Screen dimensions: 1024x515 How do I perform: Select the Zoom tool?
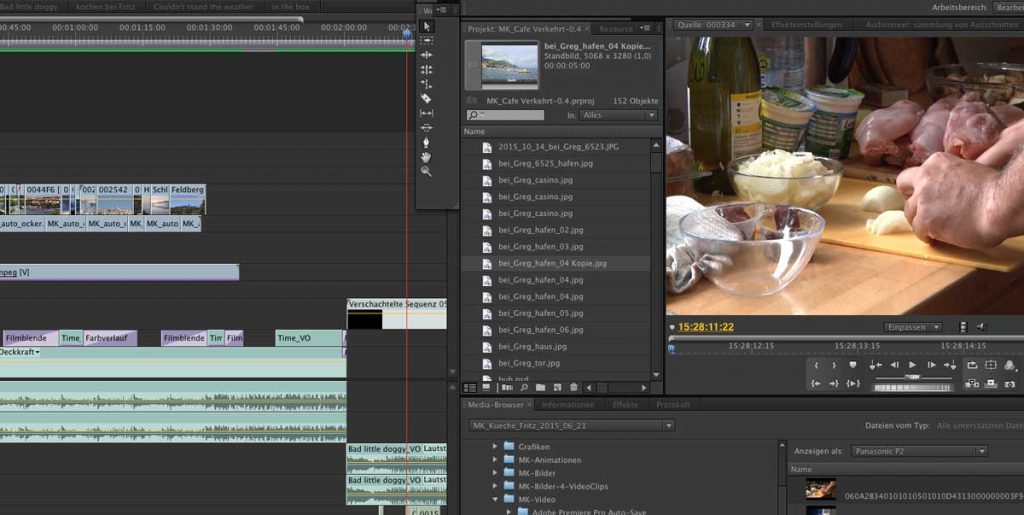(x=426, y=171)
